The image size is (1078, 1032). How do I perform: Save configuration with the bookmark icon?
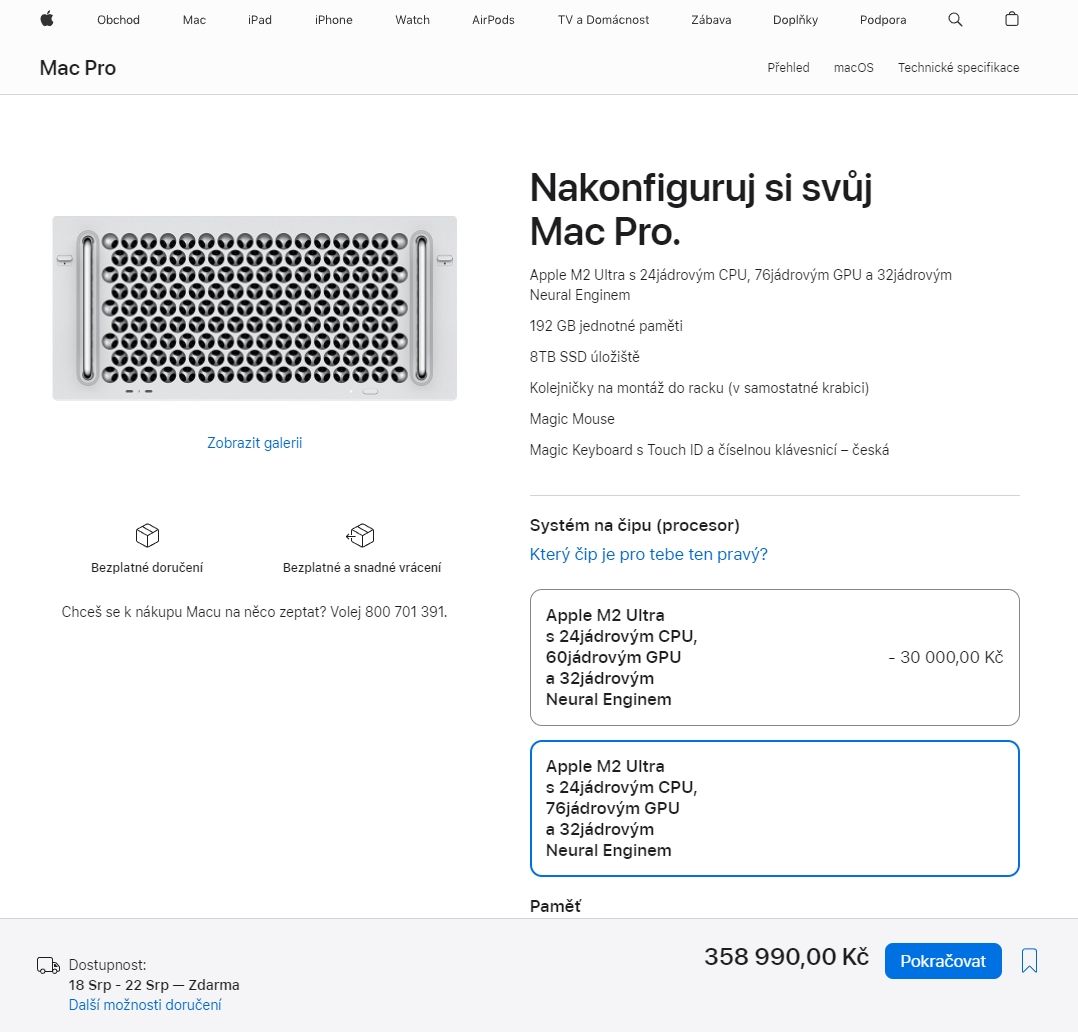[x=1029, y=960]
